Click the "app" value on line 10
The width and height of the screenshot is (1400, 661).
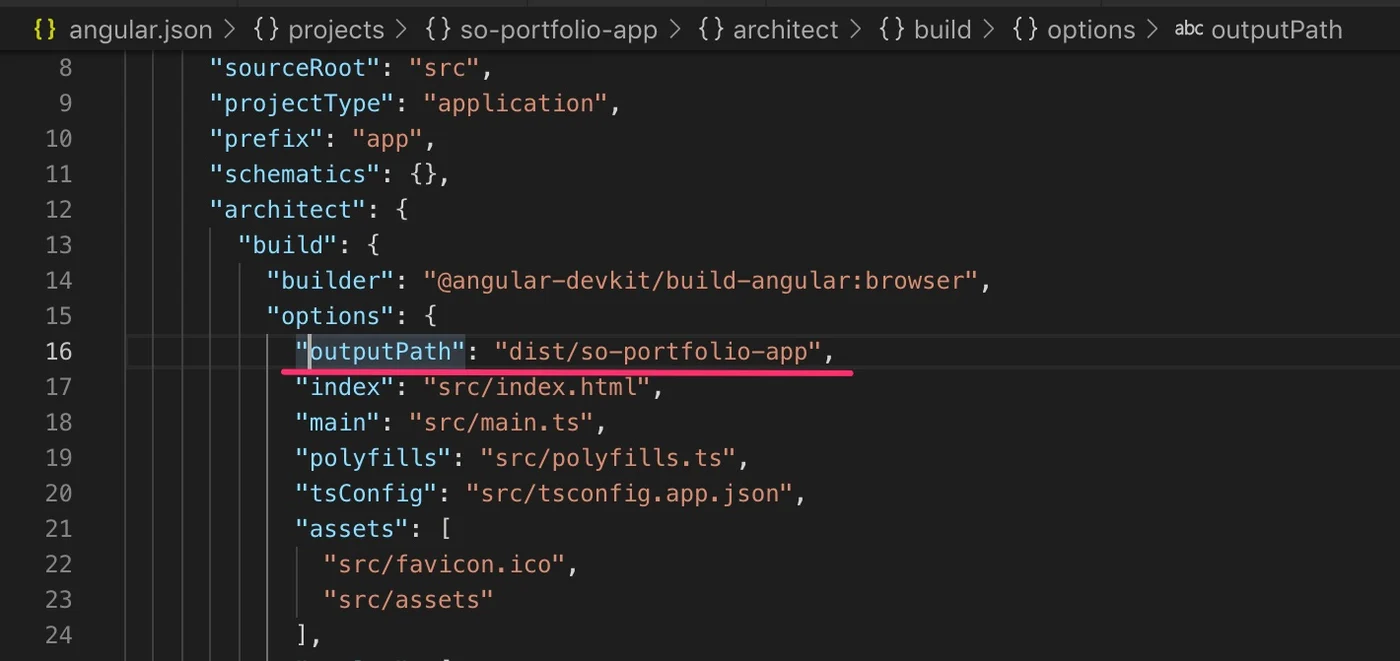pos(387,138)
